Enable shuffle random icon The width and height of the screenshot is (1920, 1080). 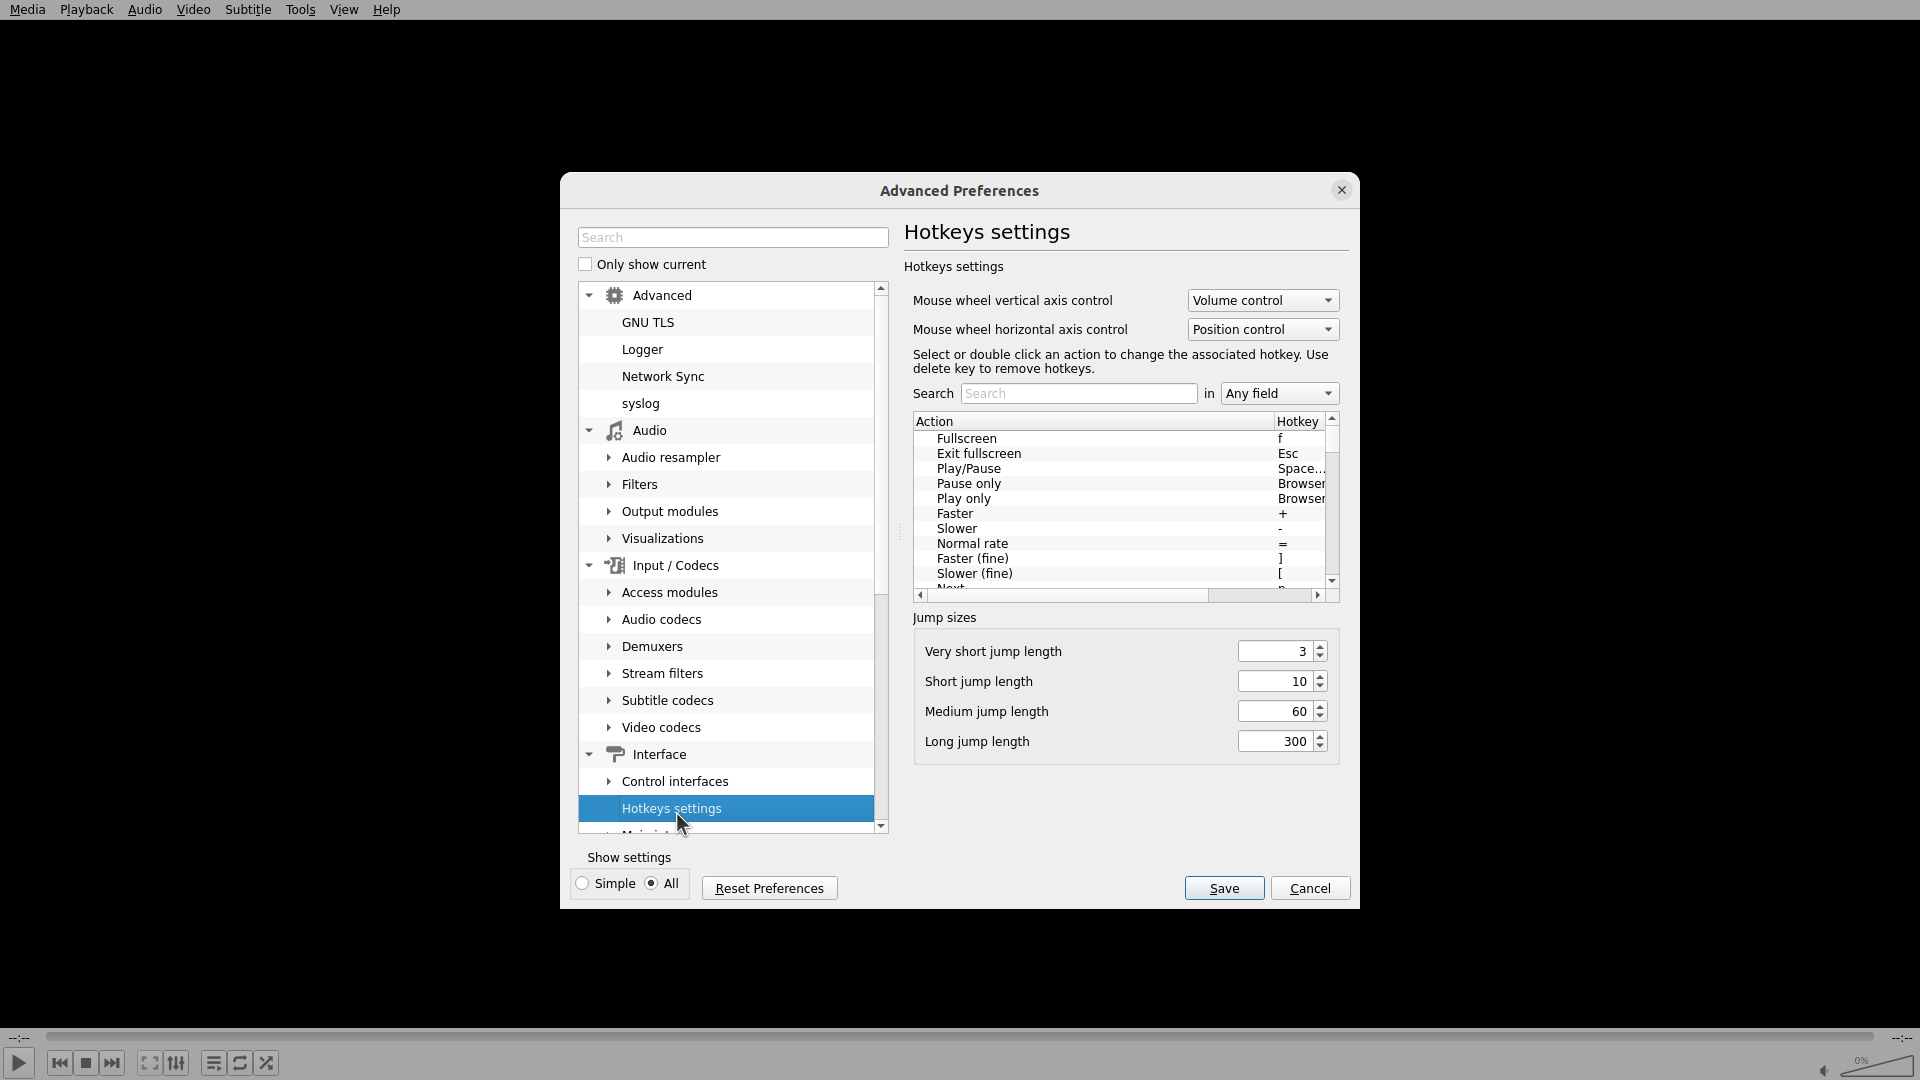(x=266, y=1063)
